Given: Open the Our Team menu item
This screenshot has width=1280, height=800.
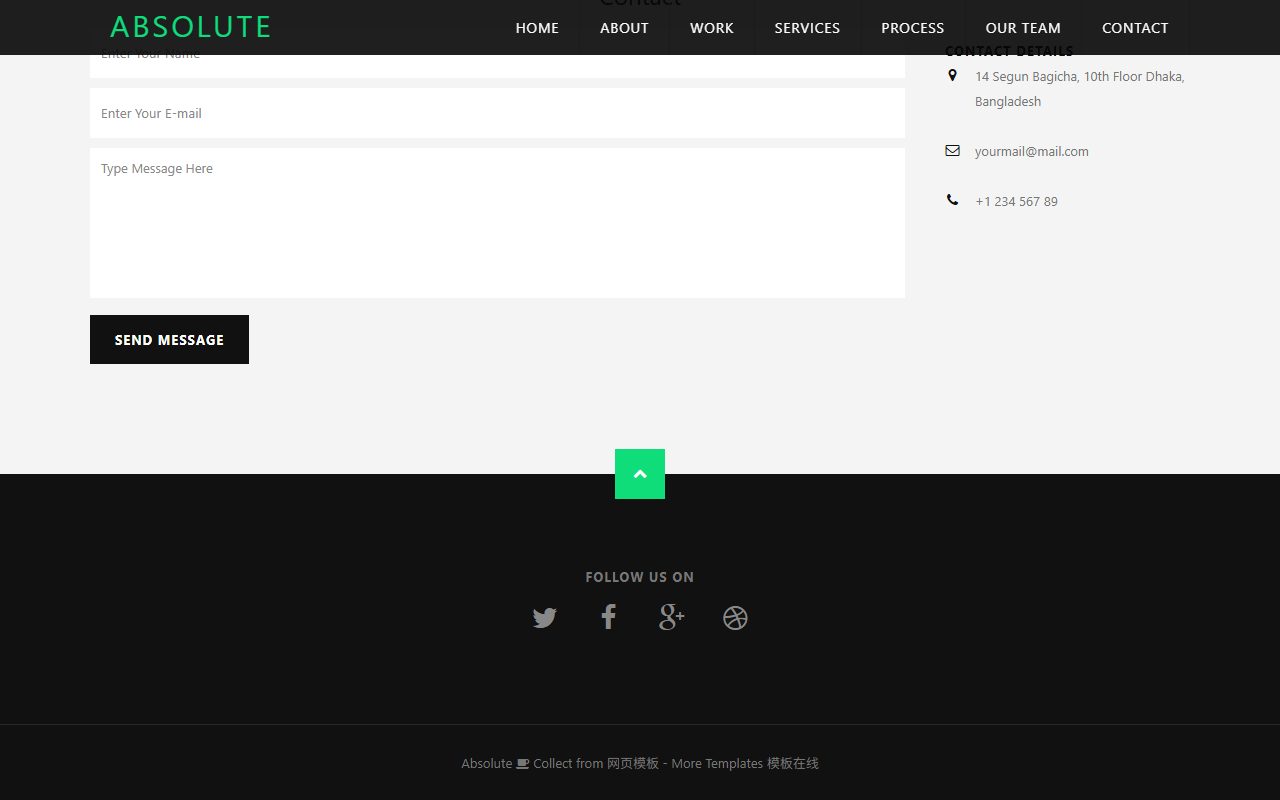Looking at the screenshot, I should [1023, 28].
